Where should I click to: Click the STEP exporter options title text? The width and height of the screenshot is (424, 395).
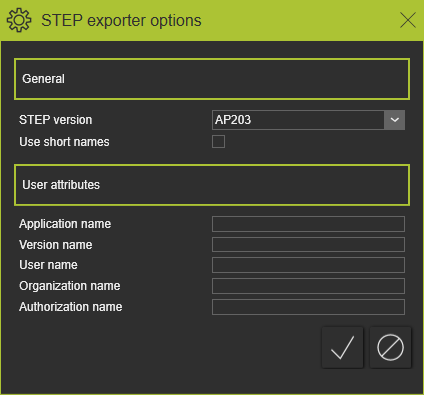tap(121, 21)
